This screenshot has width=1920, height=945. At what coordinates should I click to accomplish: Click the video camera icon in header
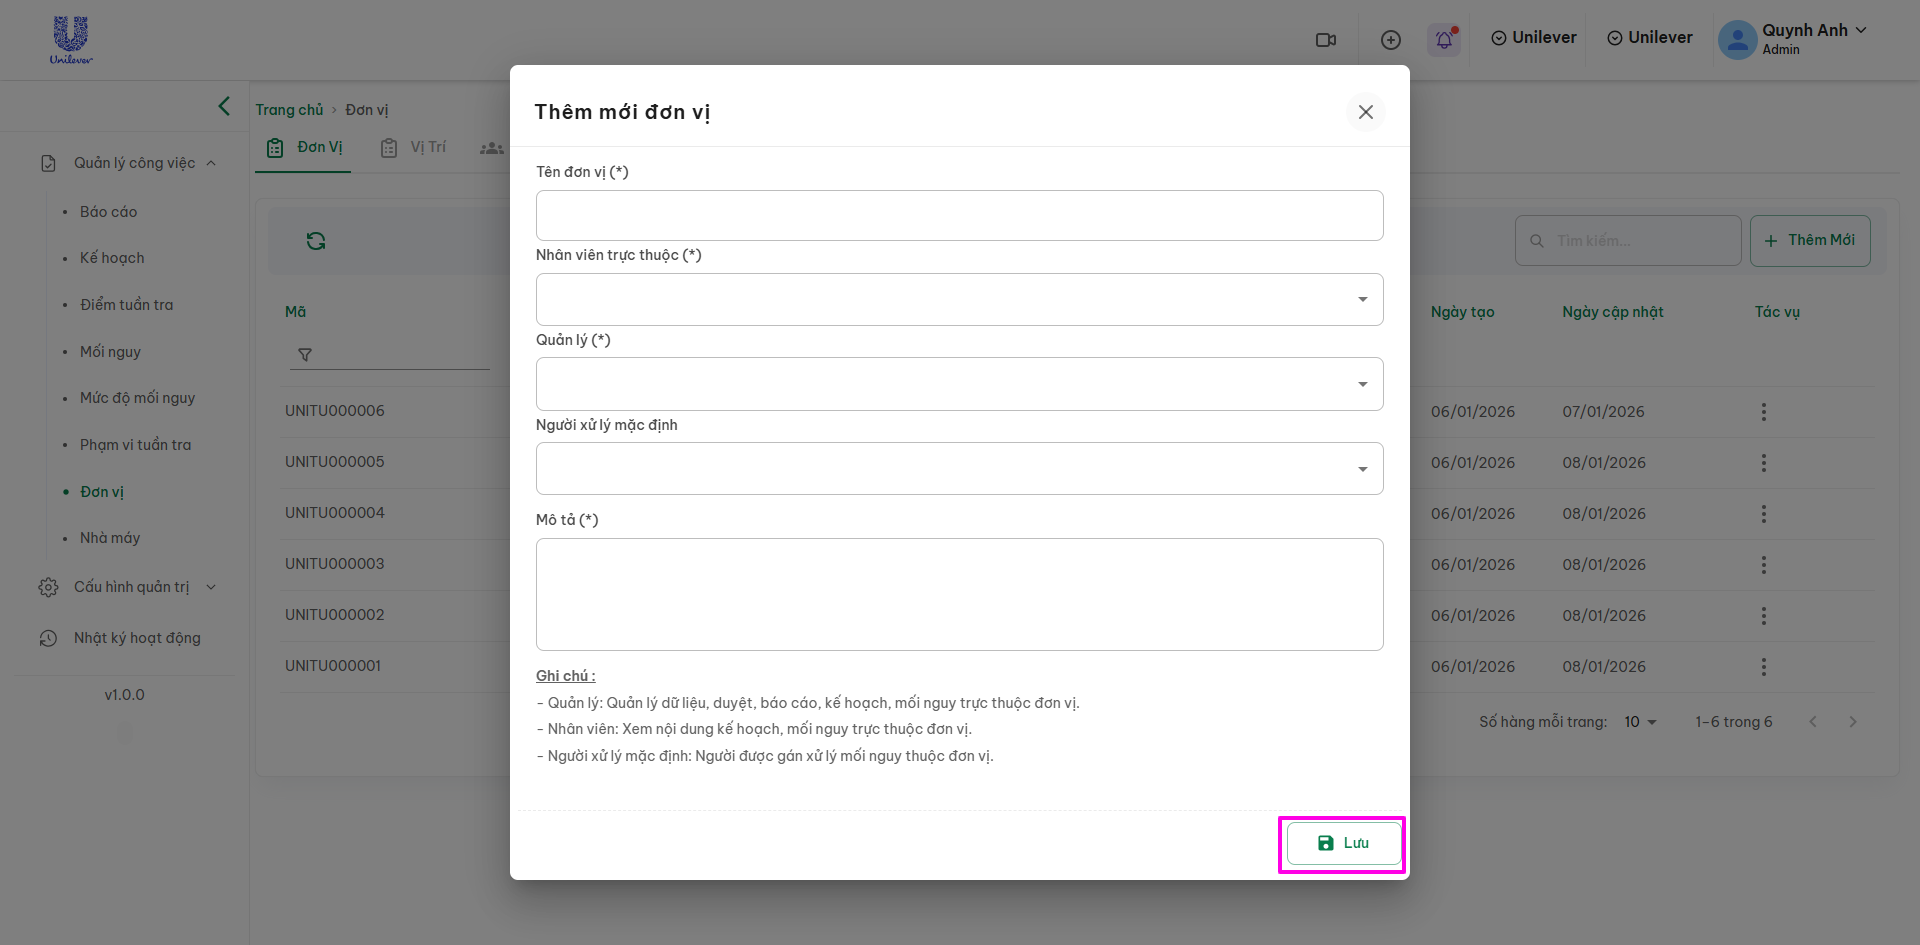[1326, 40]
